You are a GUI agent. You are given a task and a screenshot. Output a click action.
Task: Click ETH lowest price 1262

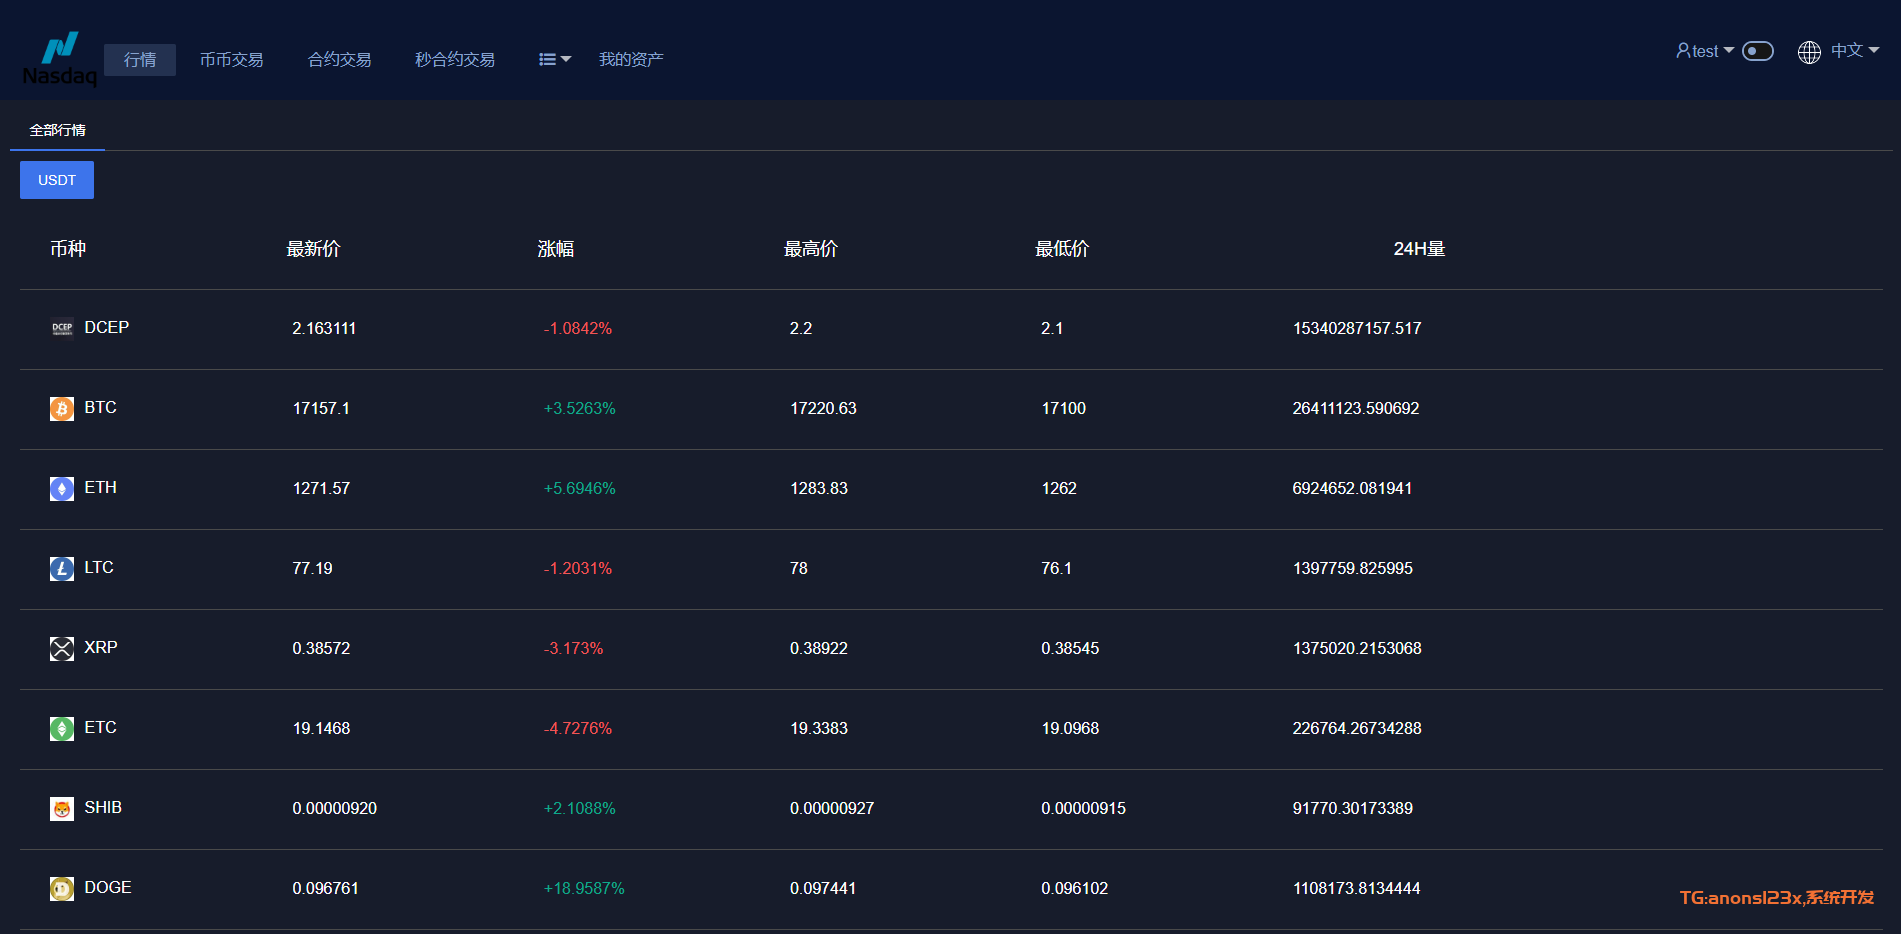pos(1059,488)
